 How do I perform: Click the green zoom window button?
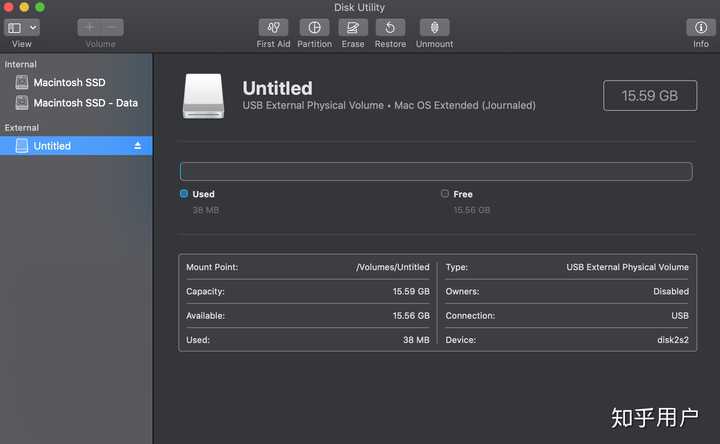(40, 7)
